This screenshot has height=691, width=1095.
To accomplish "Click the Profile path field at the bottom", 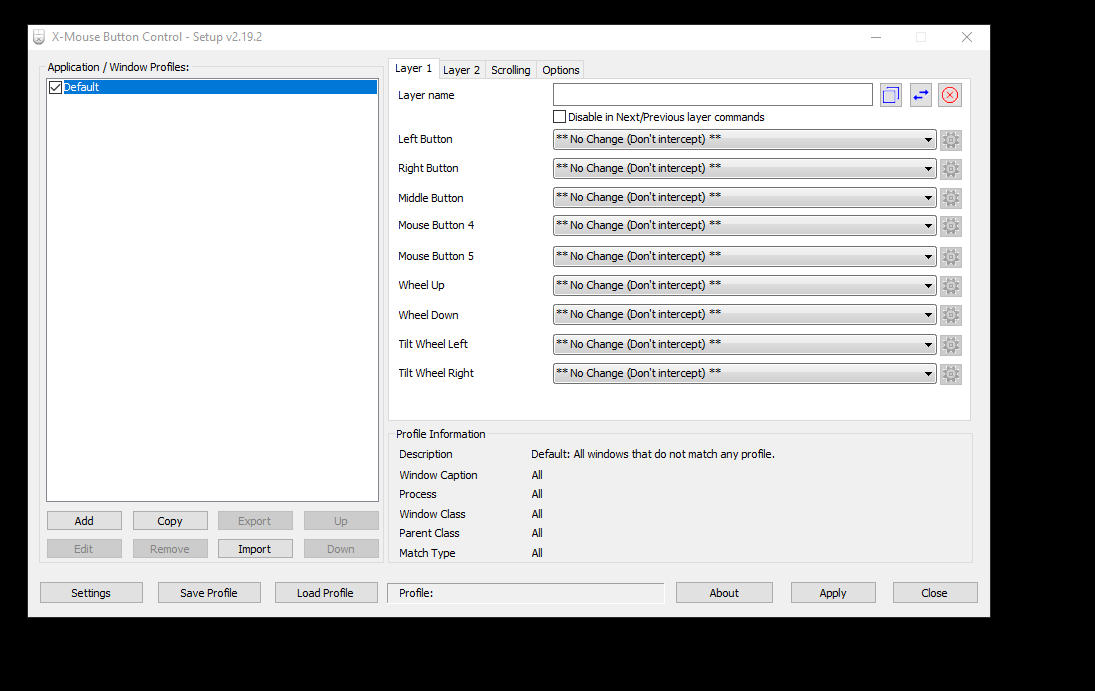I will (x=525, y=593).
